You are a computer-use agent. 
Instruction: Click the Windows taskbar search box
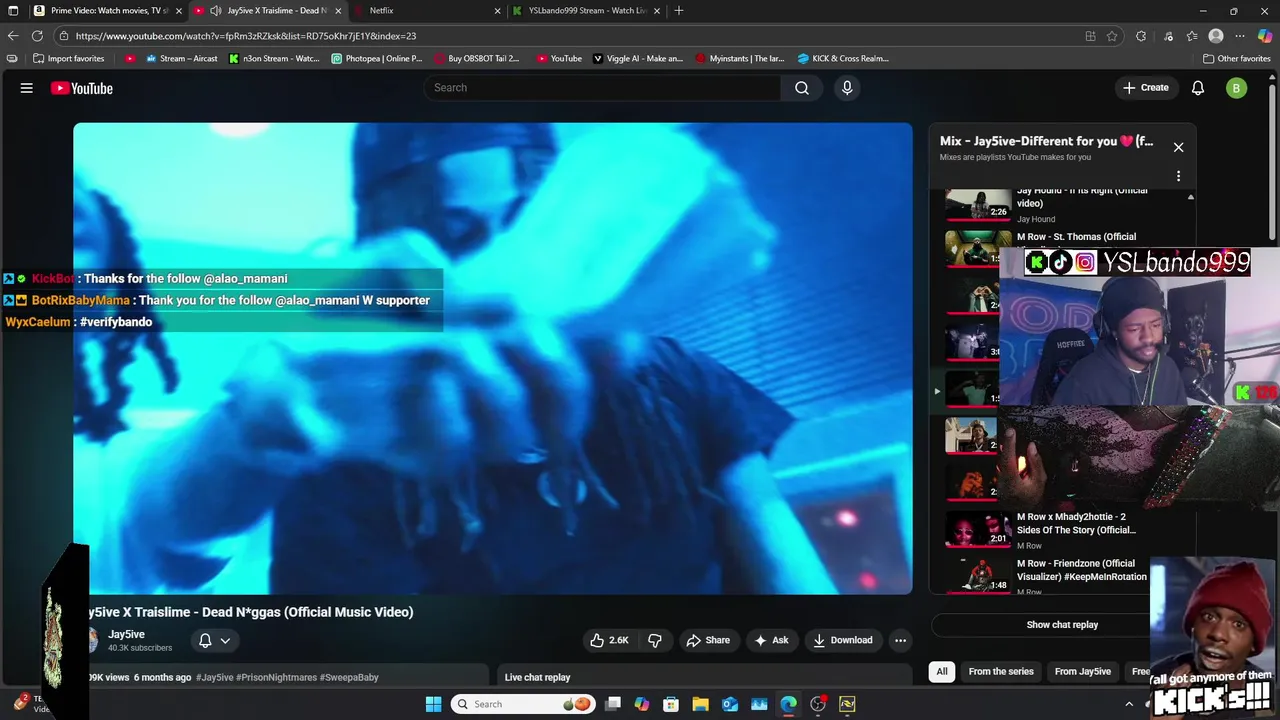(x=522, y=704)
